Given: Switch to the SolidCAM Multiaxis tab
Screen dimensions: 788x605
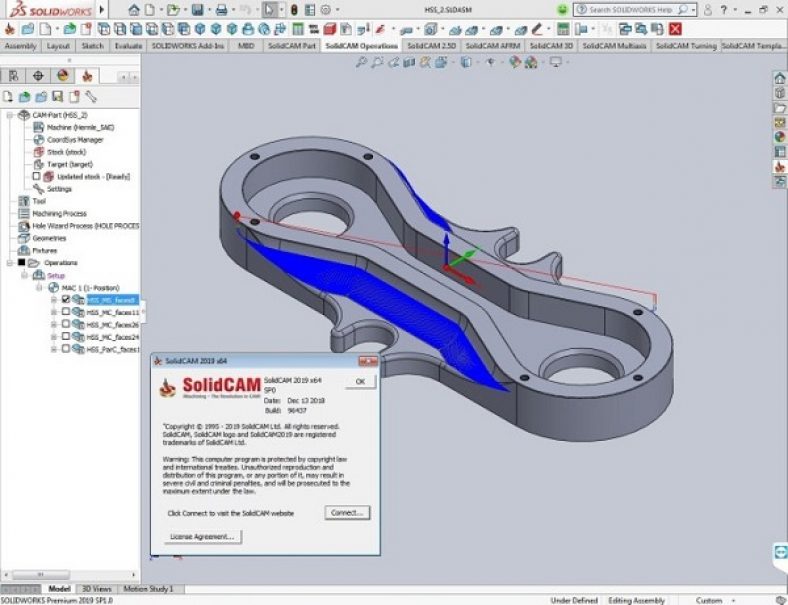Looking at the screenshot, I should tap(614, 46).
